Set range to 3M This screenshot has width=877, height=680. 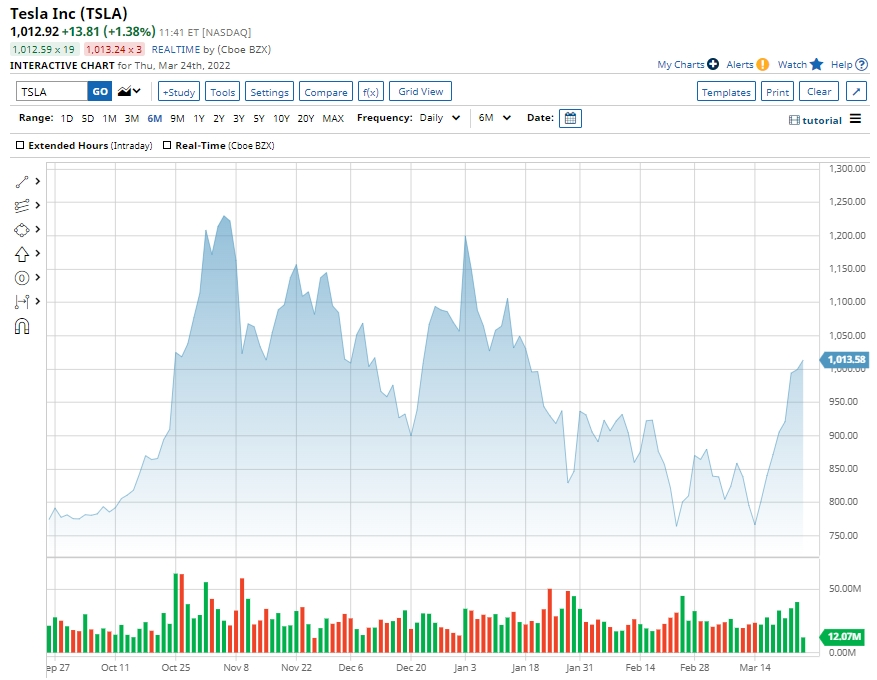tap(131, 119)
